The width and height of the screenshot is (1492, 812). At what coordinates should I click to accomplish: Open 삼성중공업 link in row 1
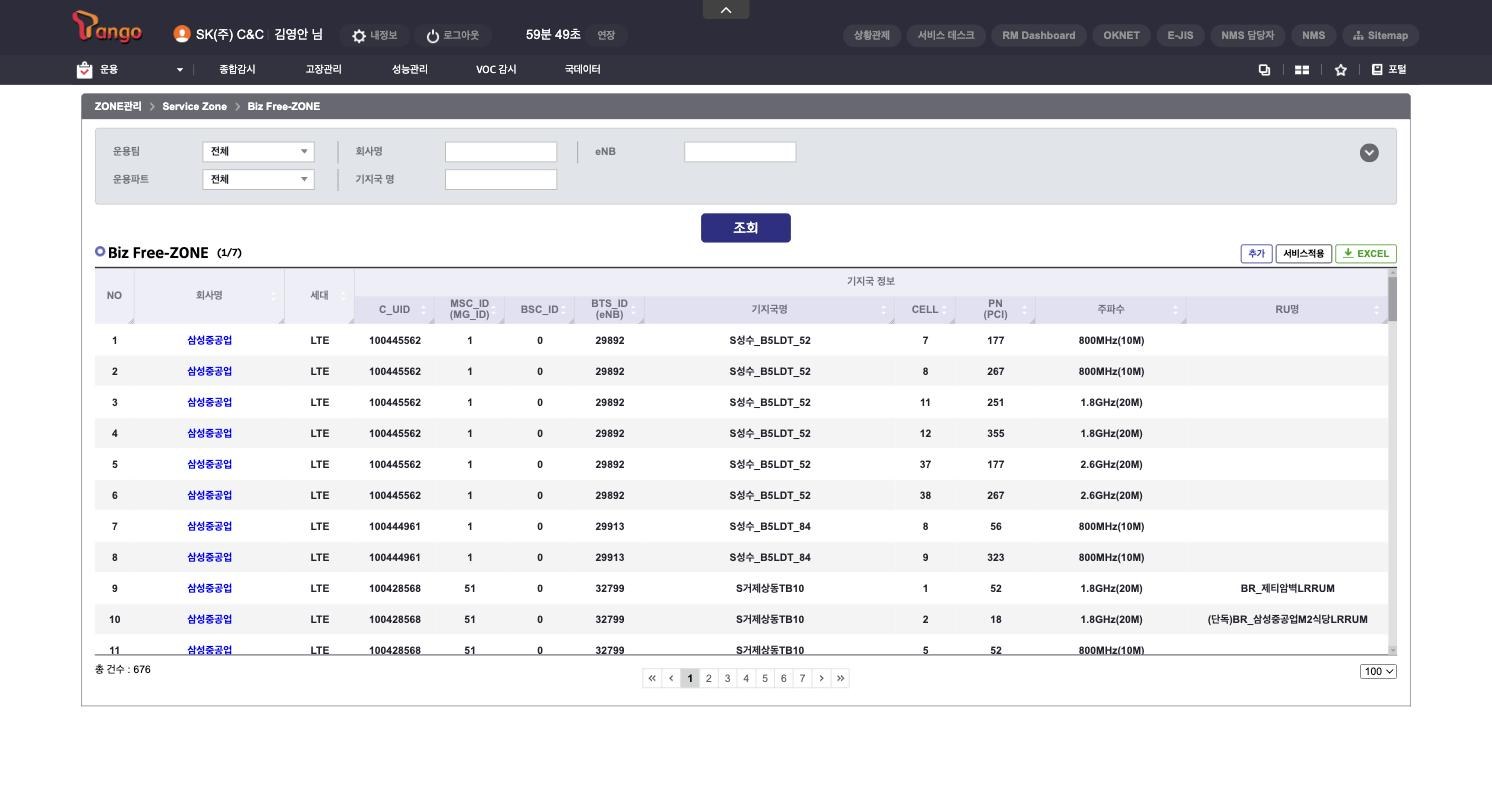pos(209,341)
